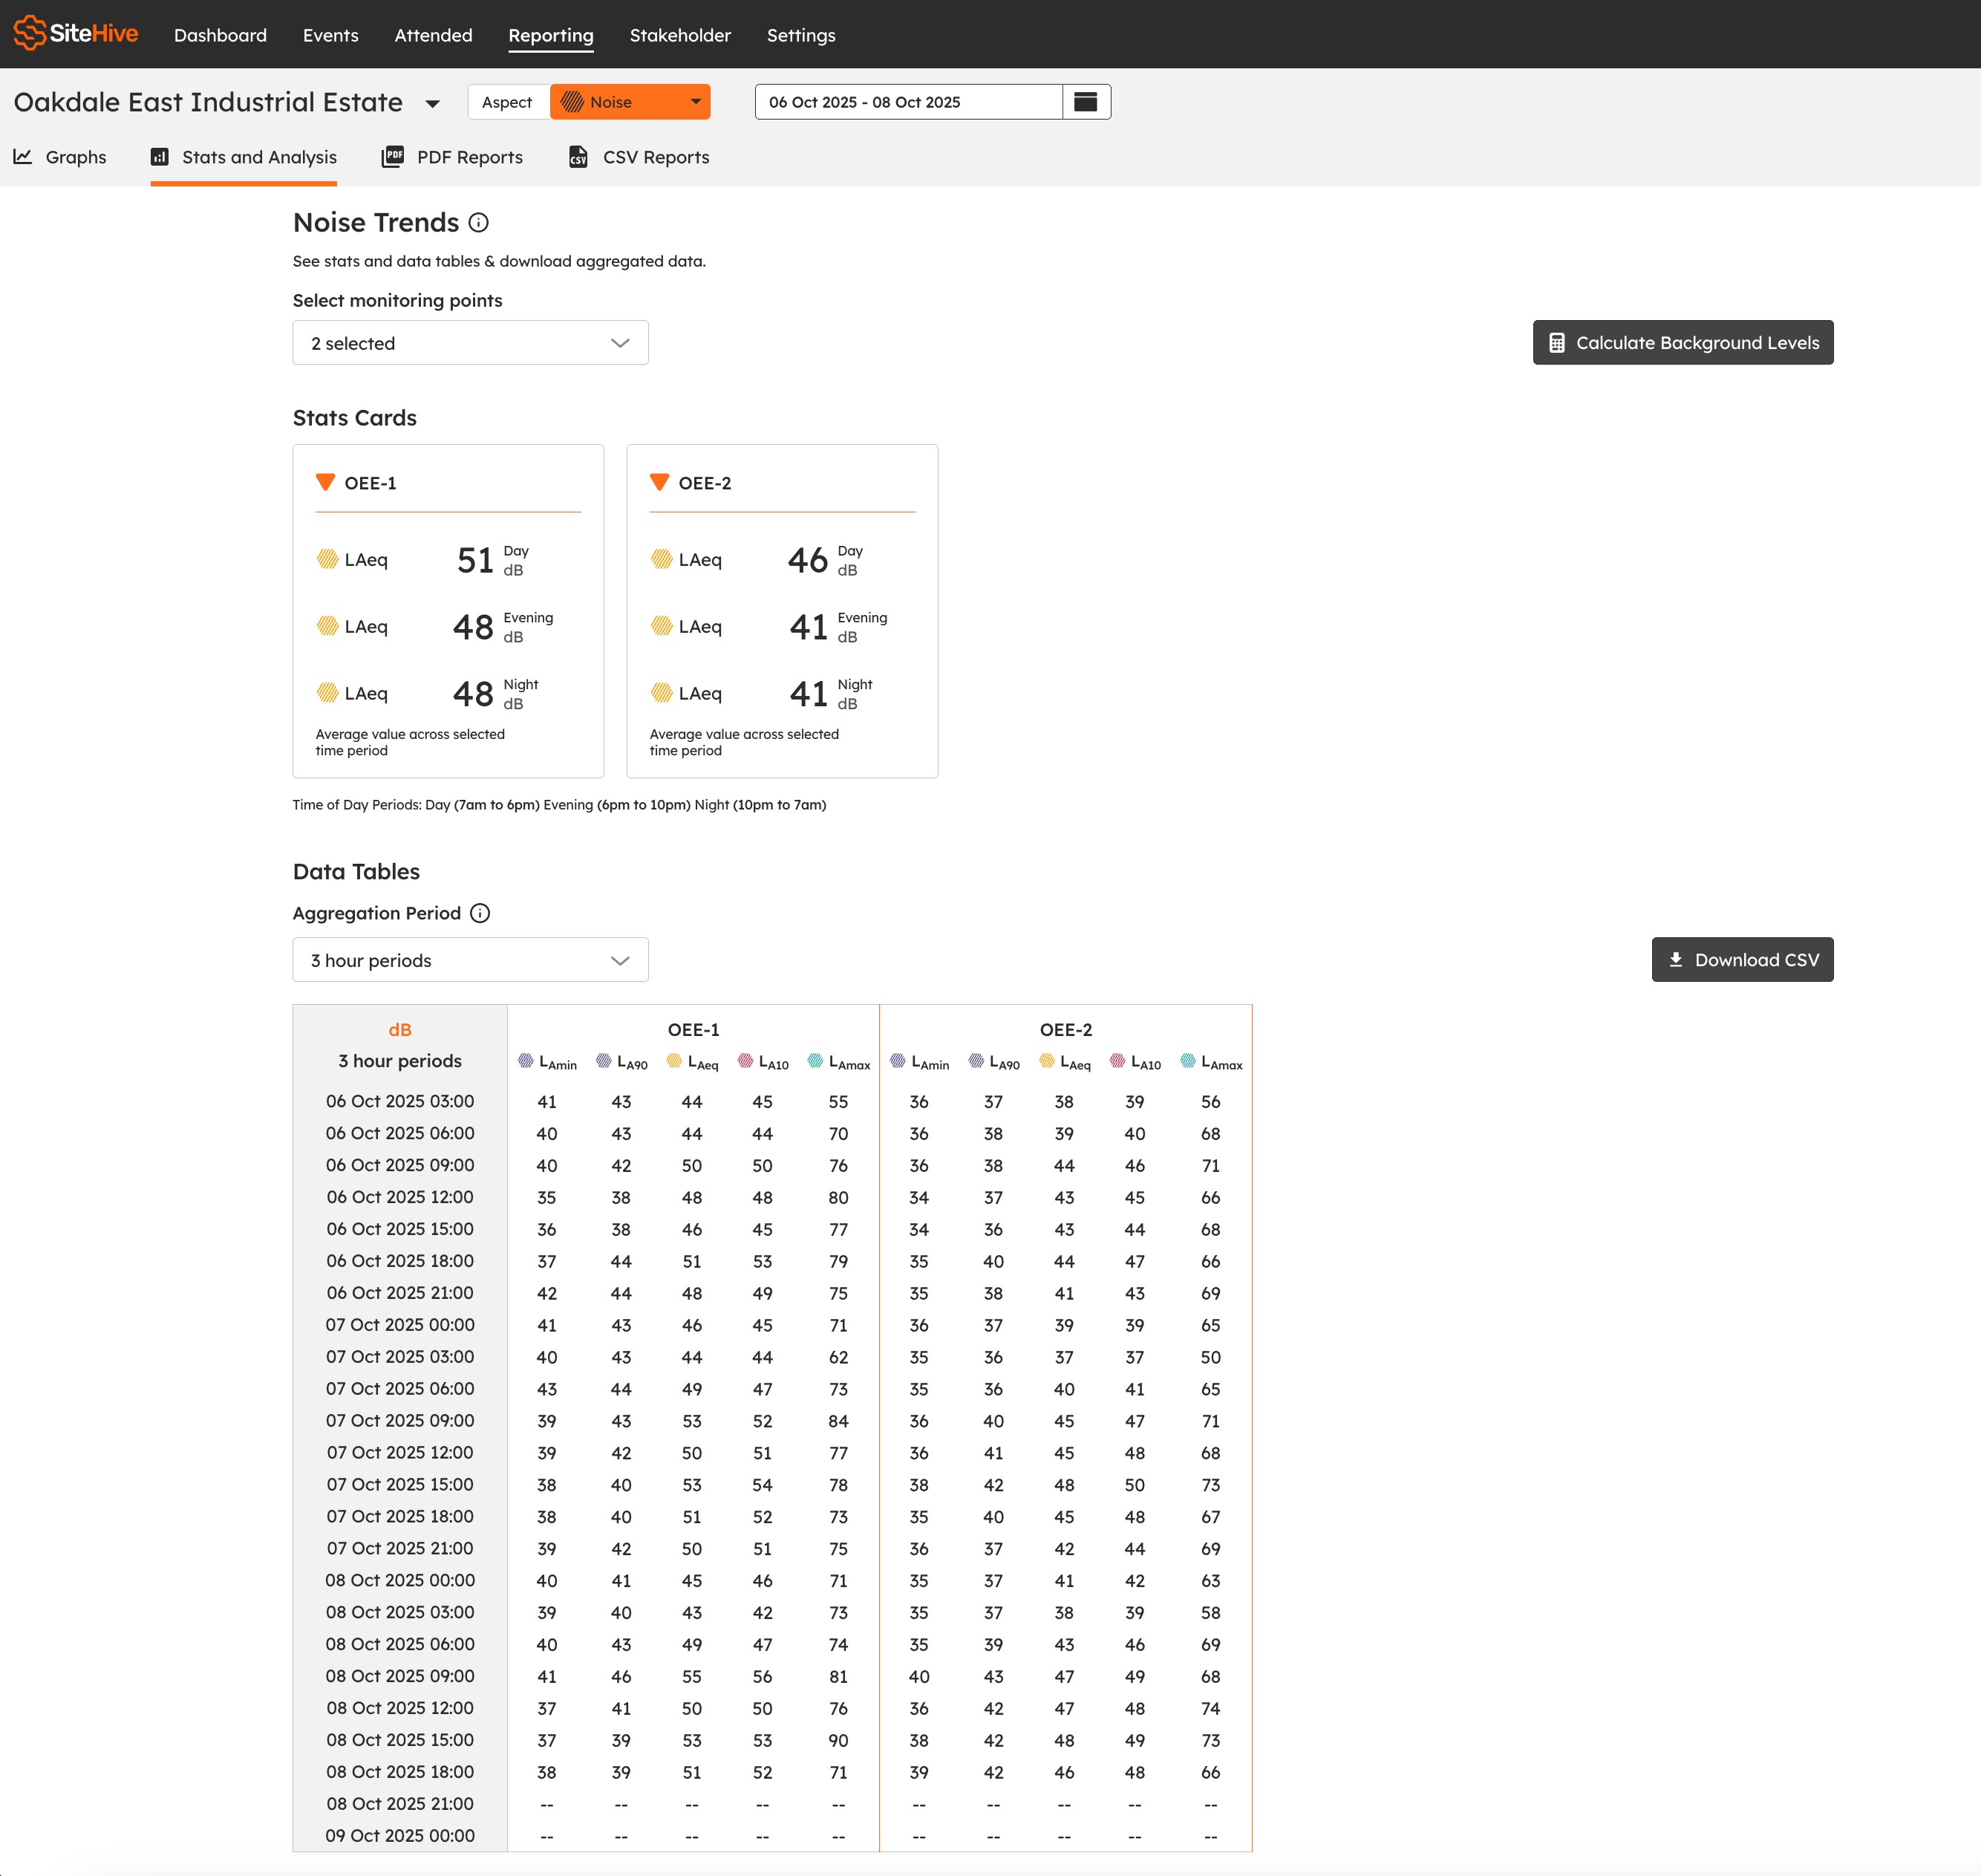This screenshot has width=1981, height=1876.
Task: Click the SiteHive logo icon
Action: click(x=30, y=33)
